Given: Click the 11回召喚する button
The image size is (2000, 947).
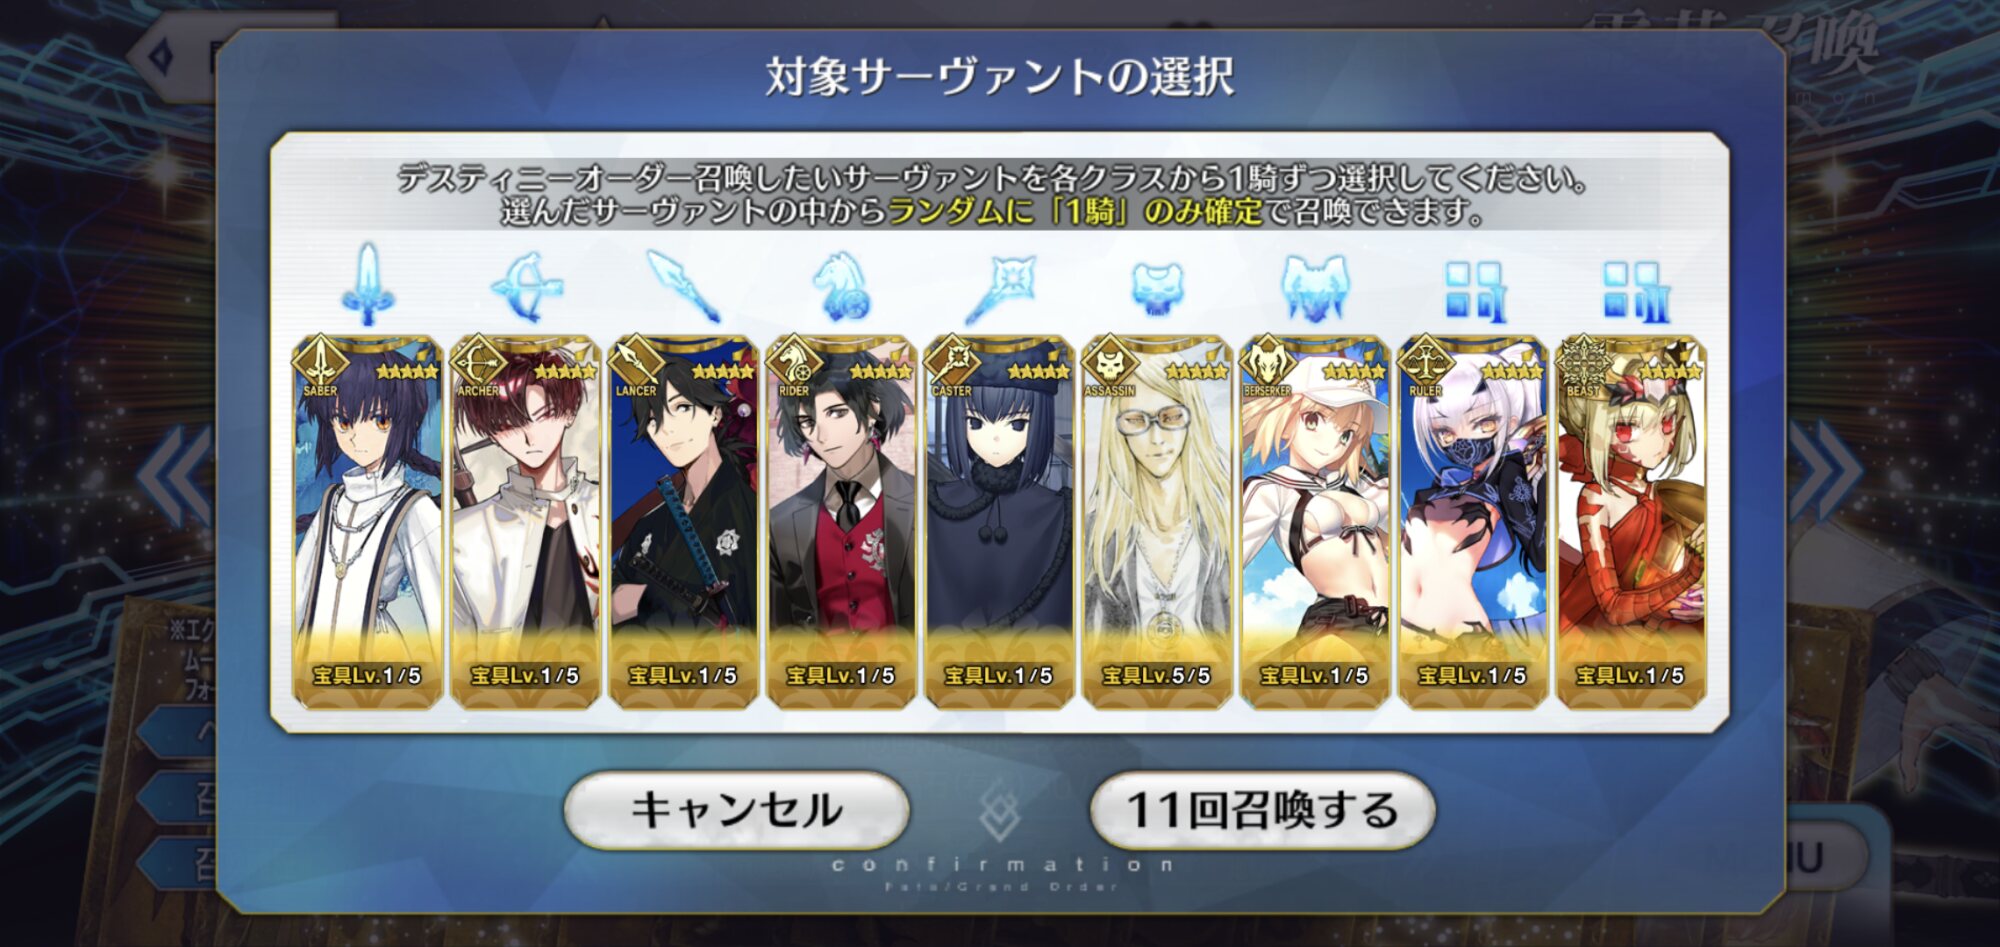Looking at the screenshot, I should click(x=1262, y=810).
